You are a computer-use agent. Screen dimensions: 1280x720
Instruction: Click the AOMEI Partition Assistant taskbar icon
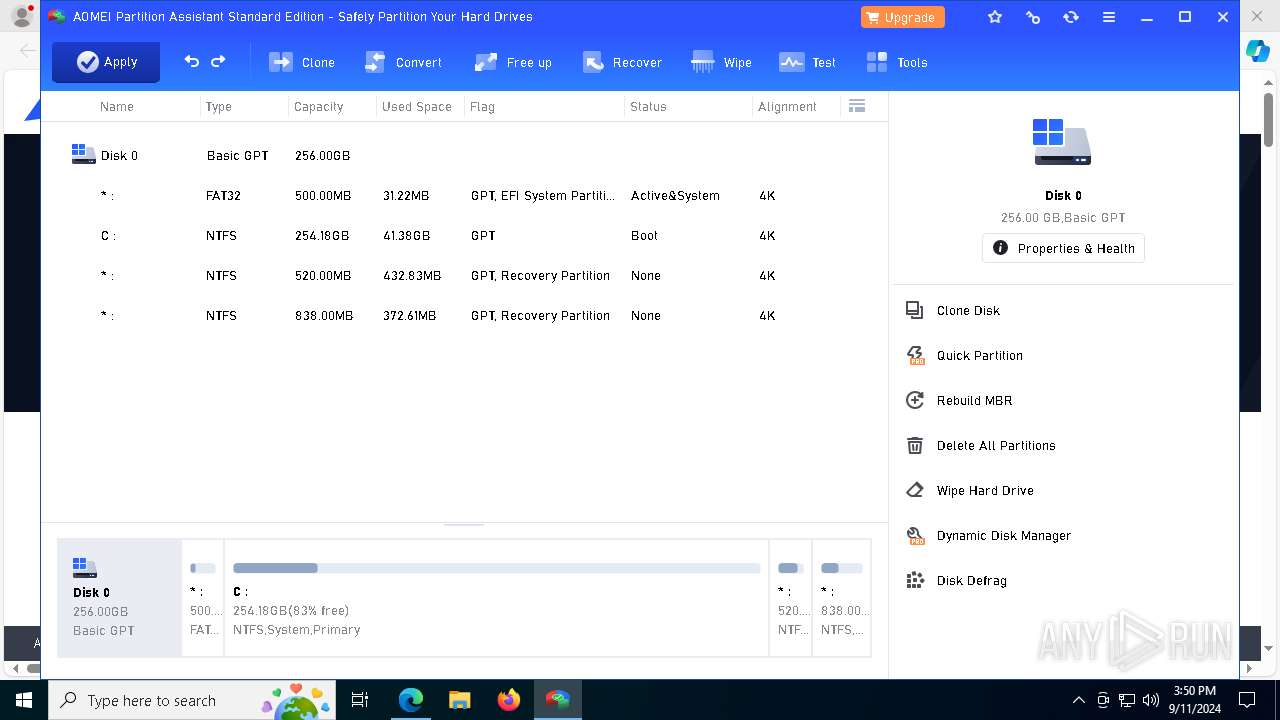(557, 700)
